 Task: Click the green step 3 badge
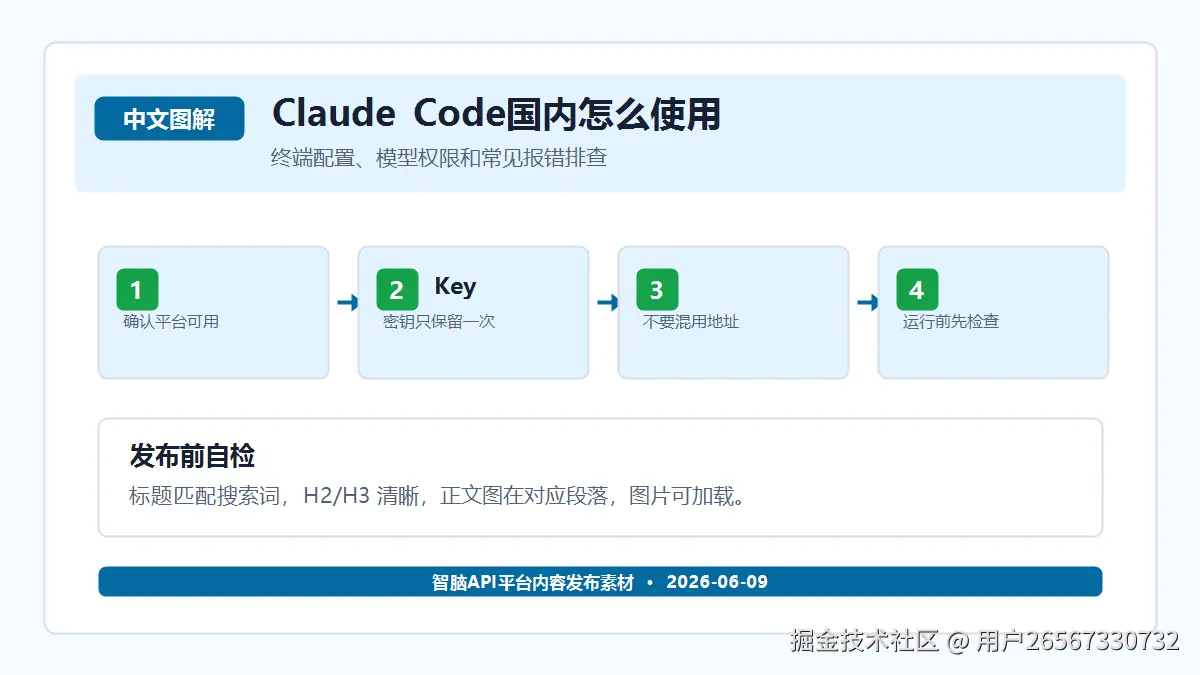(657, 290)
